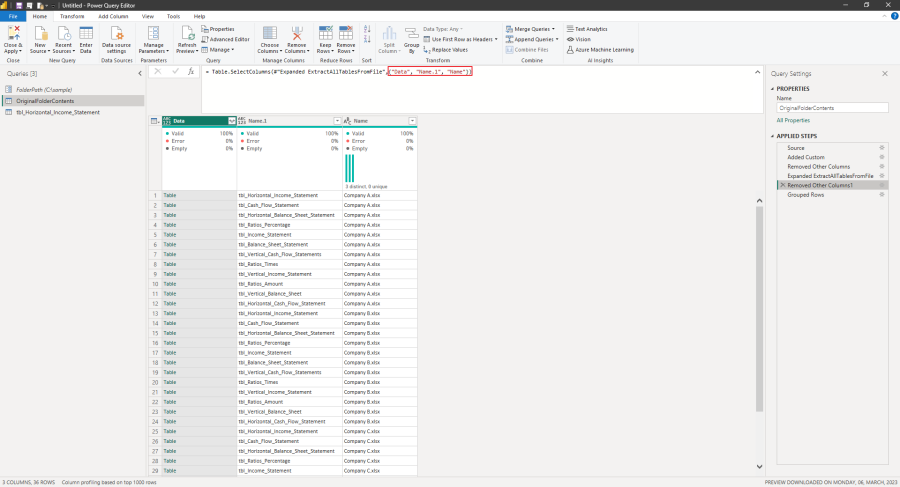
Task: Open gear settings for Grouped Rows step
Action: pos(882,195)
